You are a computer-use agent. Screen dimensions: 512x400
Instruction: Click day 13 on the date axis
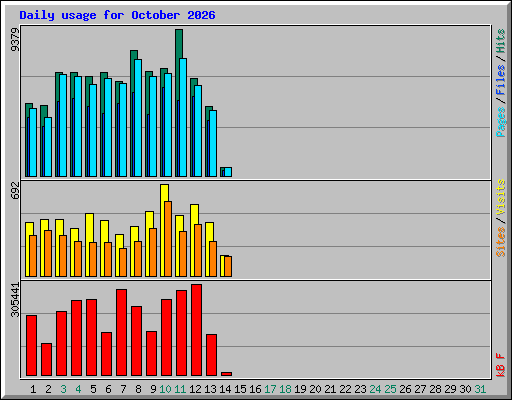[210, 389]
